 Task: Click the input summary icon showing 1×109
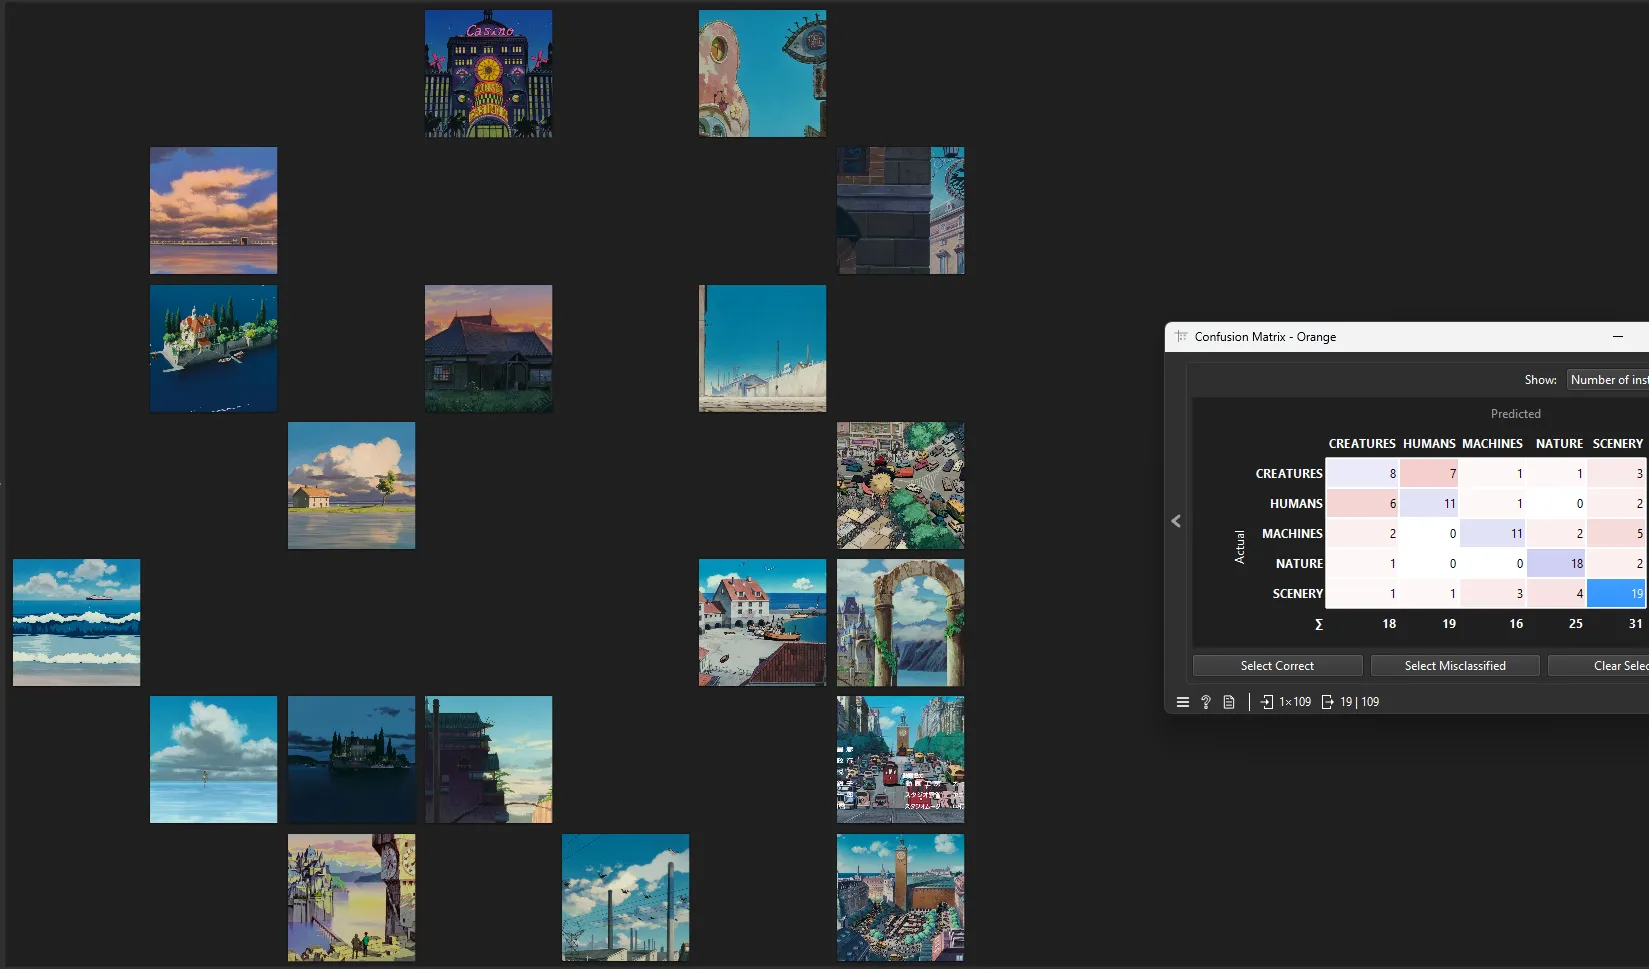click(1285, 701)
